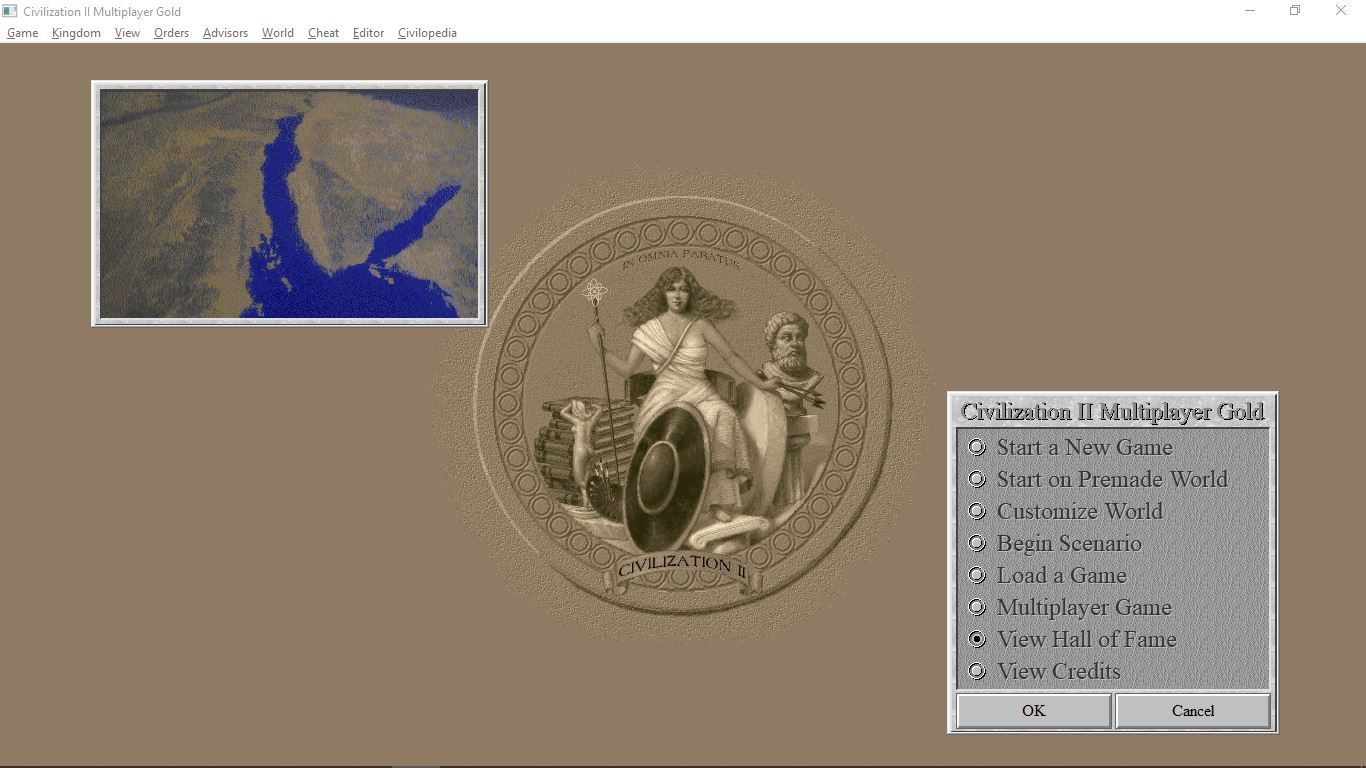Close the Civilization II window

tap(1341, 11)
